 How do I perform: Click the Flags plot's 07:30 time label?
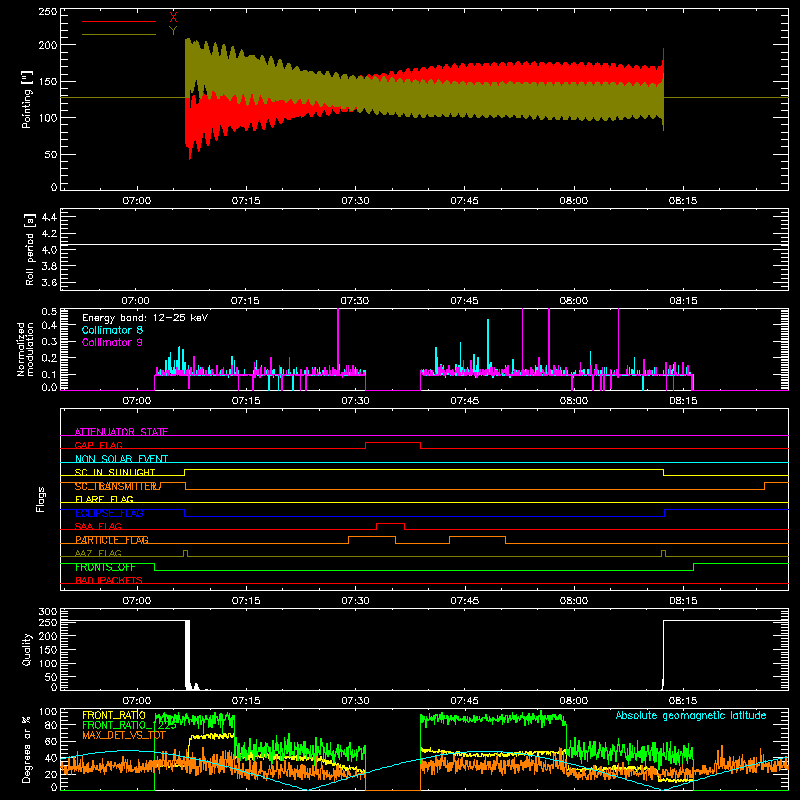[355, 601]
